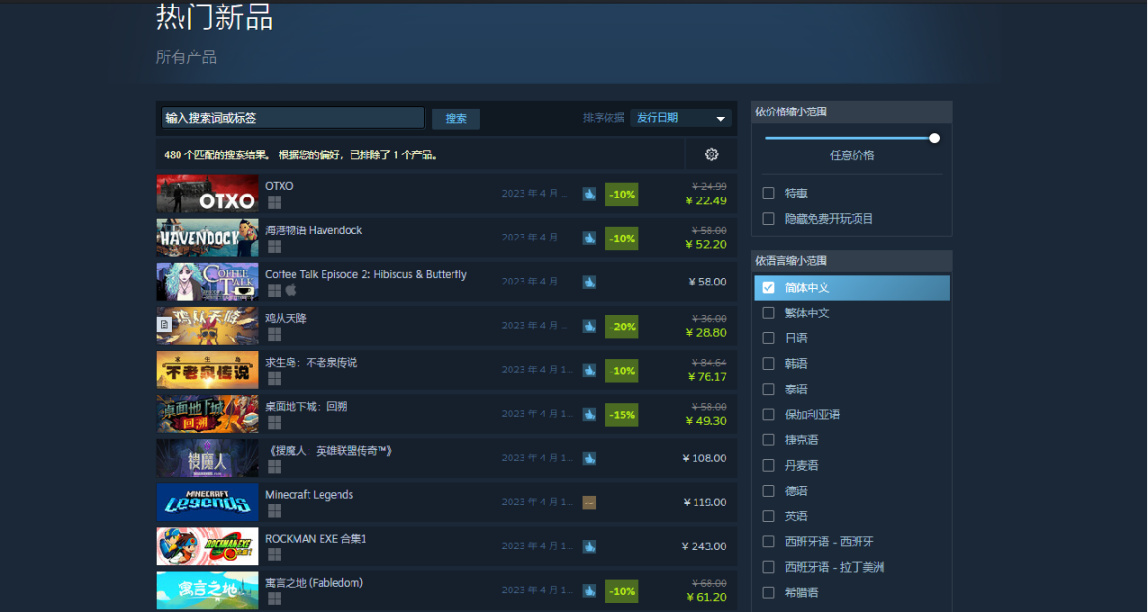Click the 寓言之地 Fabledom thumbnail
This screenshot has width=1148, height=612.
click(207, 590)
